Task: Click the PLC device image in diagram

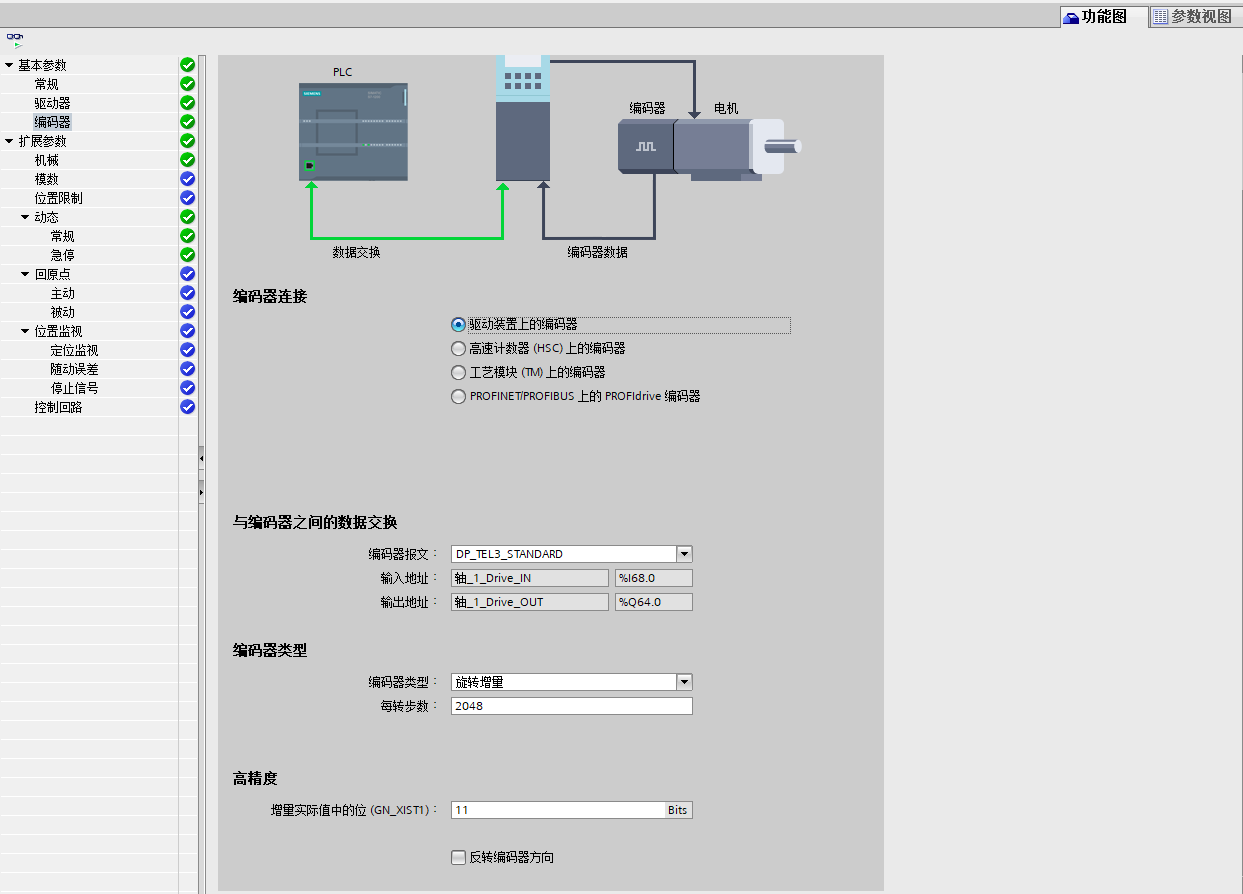Action: click(x=353, y=131)
